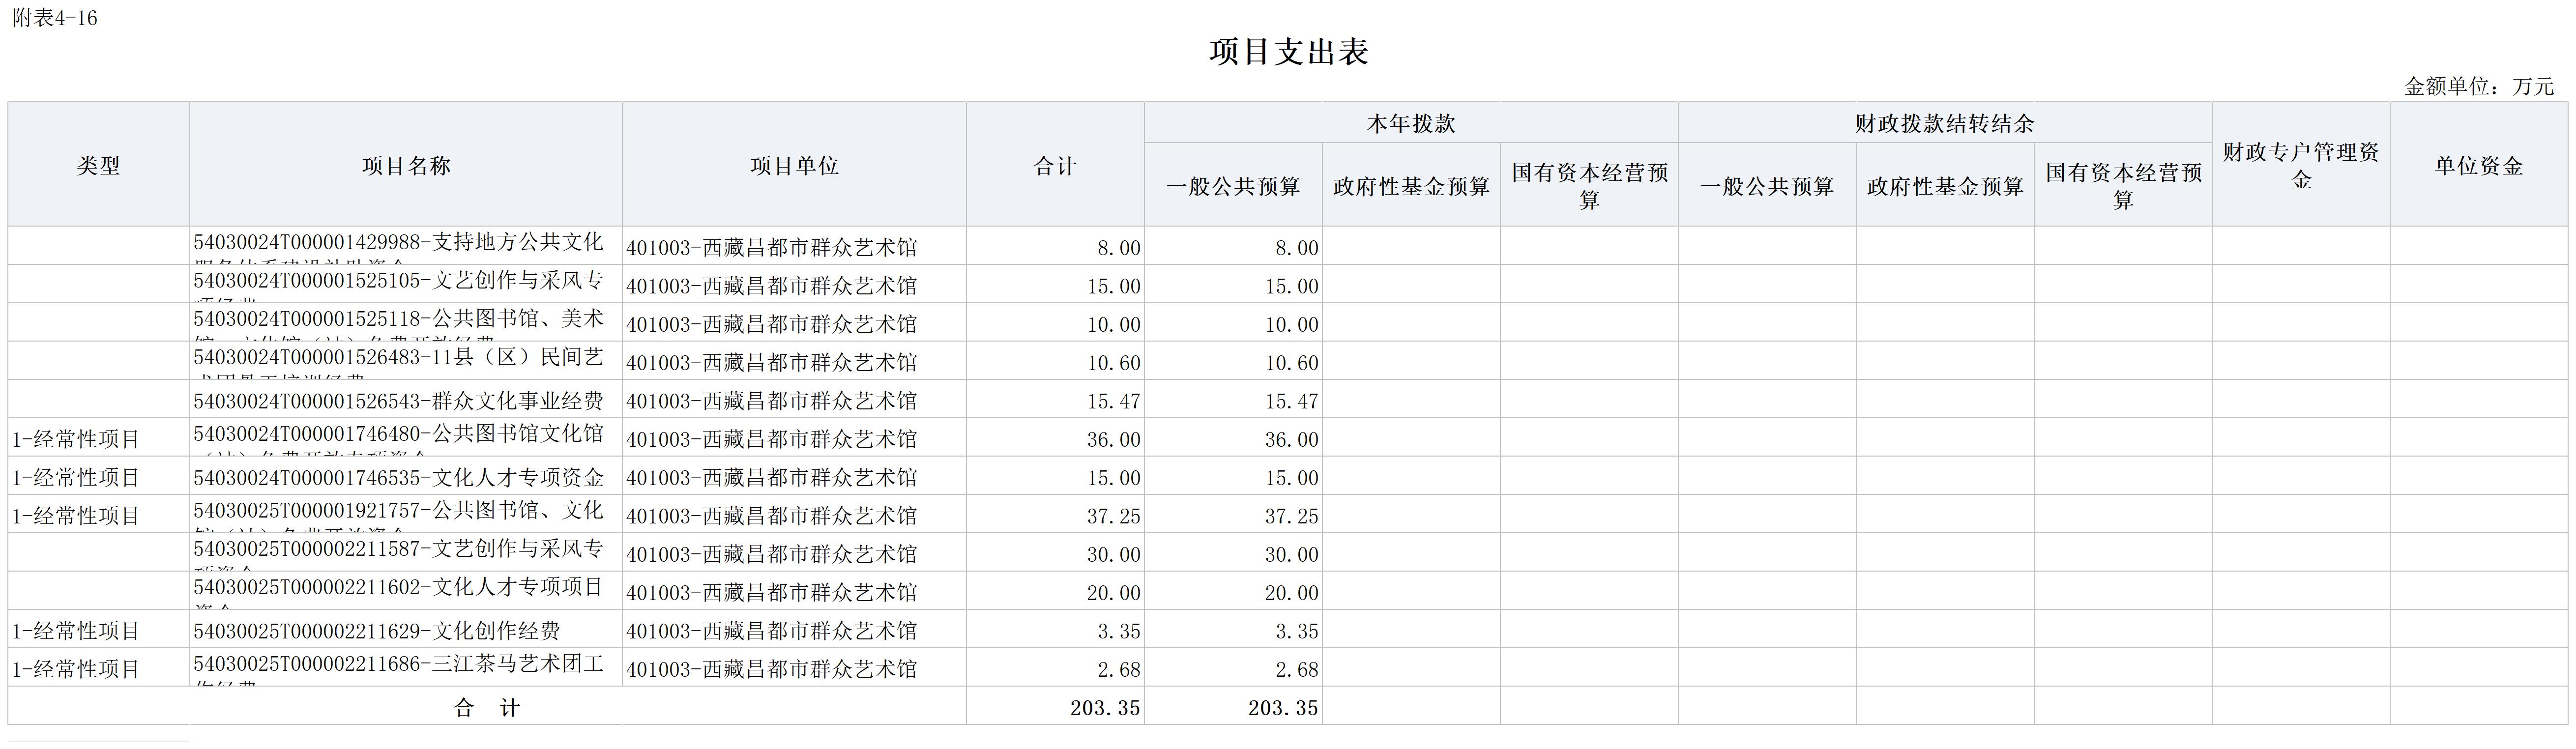The height and width of the screenshot is (749, 2576).
Task: Select the 类型 column header
Action: [98, 166]
